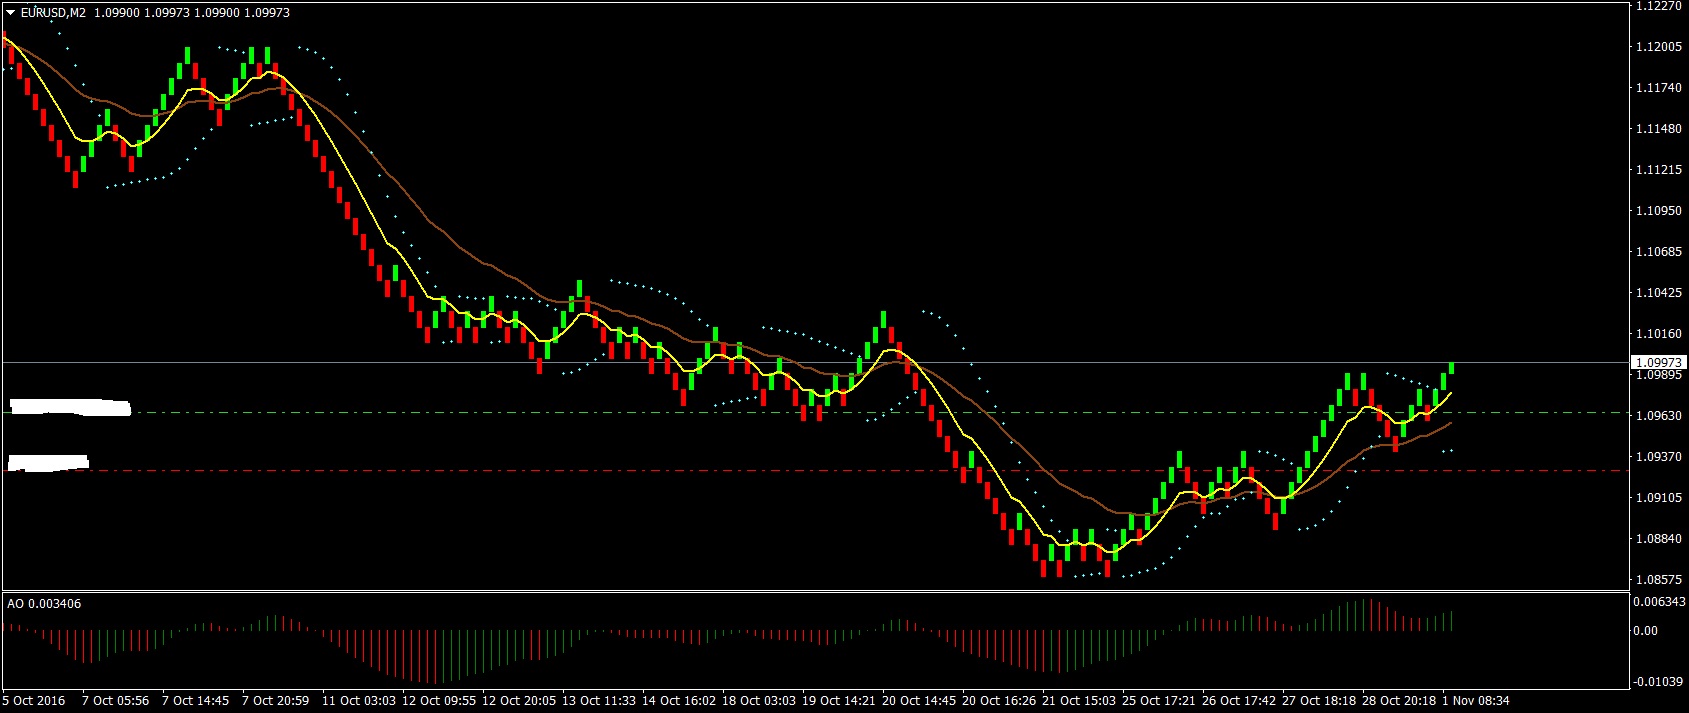The image size is (1689, 713).
Task: Click price scale value 1.08840
Action: [x=1660, y=539]
